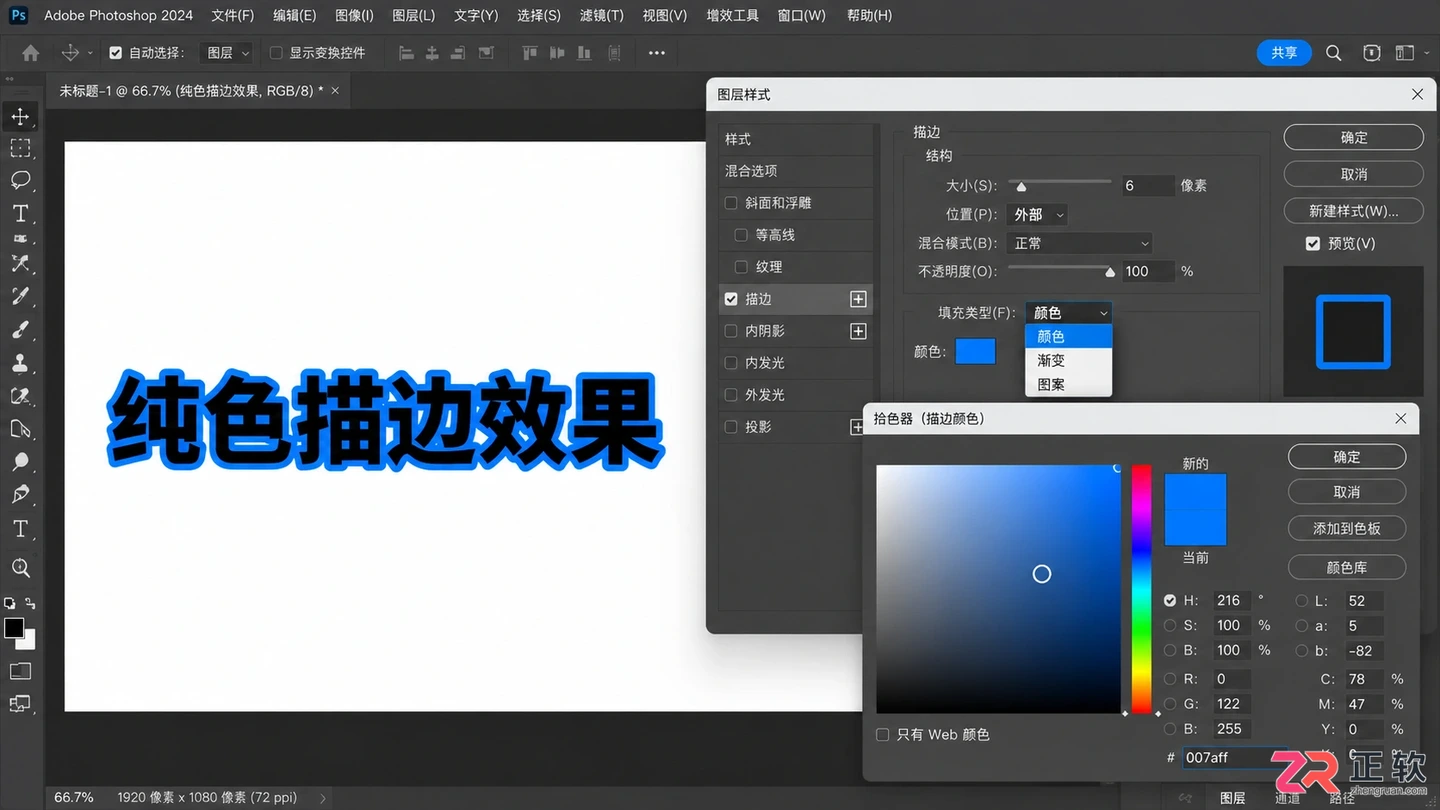This screenshot has height=810, width=1440.
Task: Enable 外发光 checkbox
Action: pos(731,395)
